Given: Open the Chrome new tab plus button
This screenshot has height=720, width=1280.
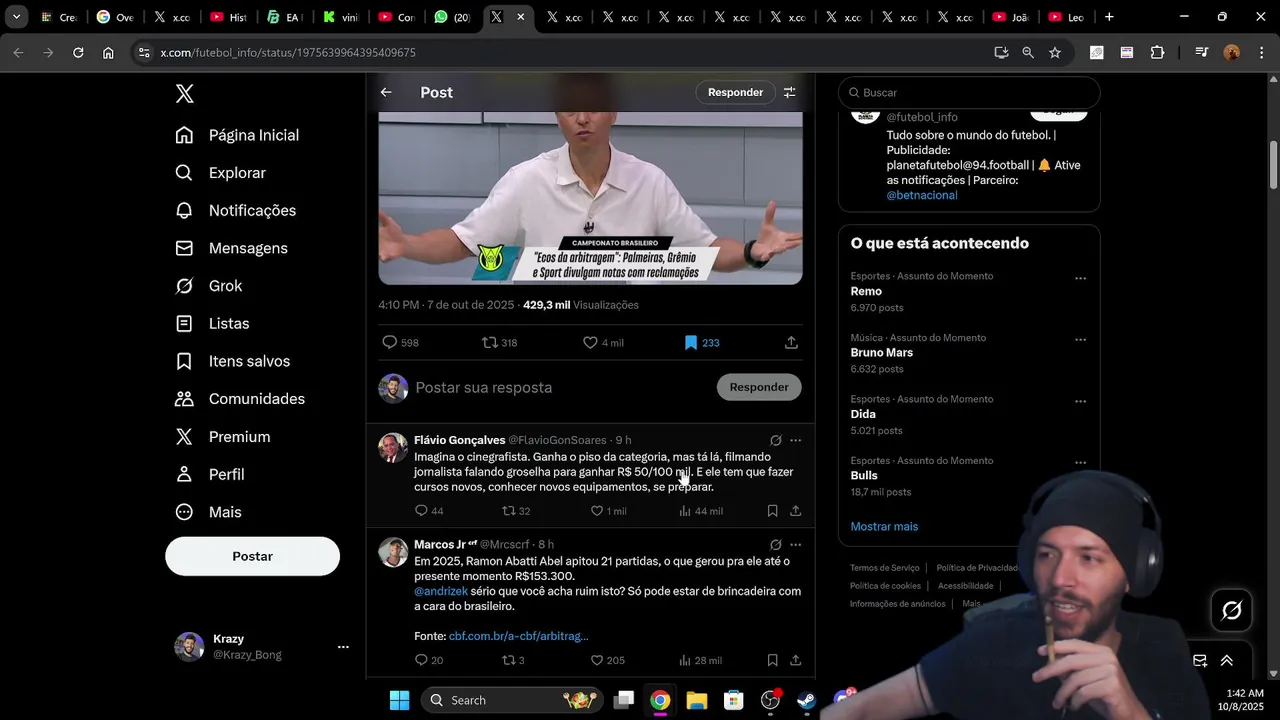Looking at the screenshot, I should pos(1109,17).
